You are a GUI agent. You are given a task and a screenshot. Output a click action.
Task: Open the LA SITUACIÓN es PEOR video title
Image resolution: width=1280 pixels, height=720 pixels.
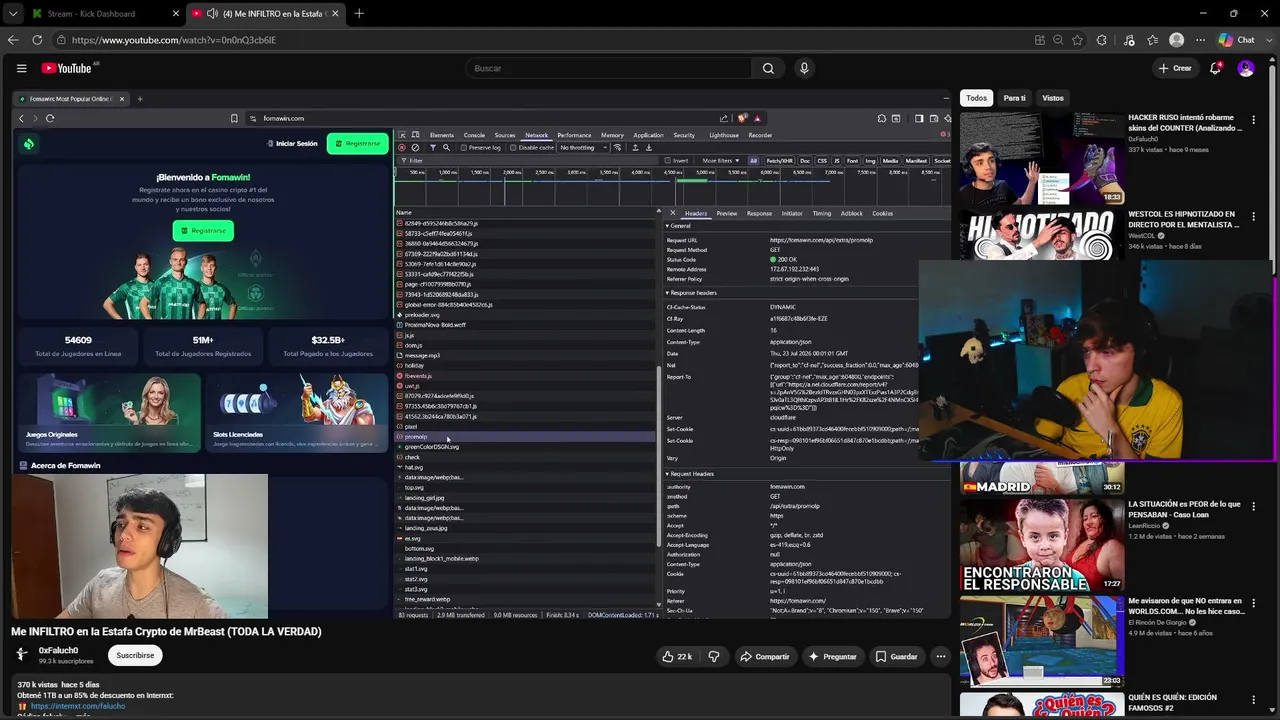[1185, 510]
